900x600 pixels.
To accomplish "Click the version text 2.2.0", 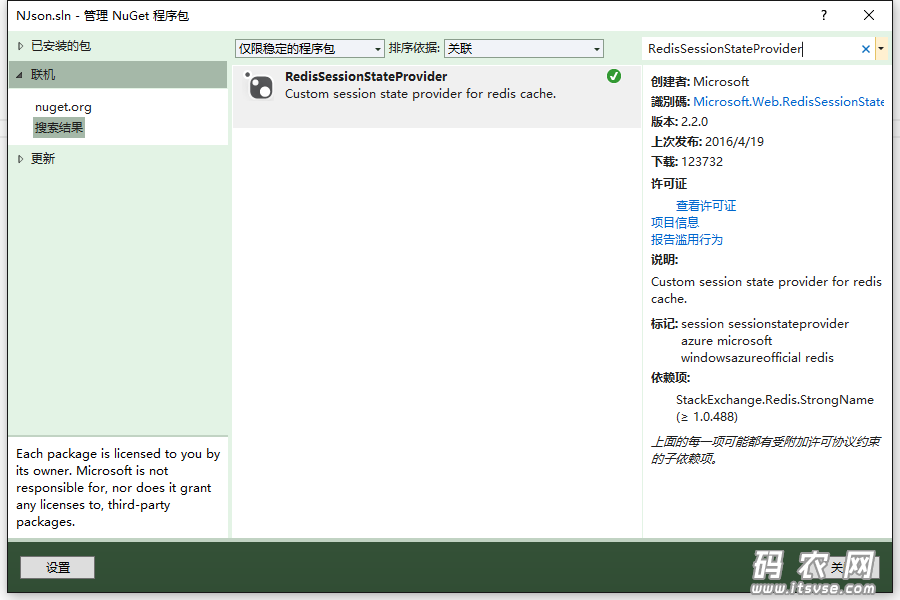I will tap(695, 122).
